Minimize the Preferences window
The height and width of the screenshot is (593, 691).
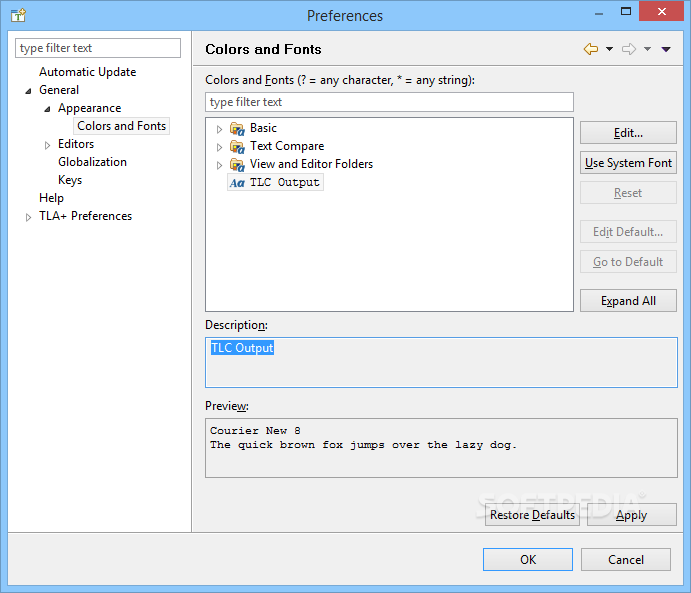(599, 14)
